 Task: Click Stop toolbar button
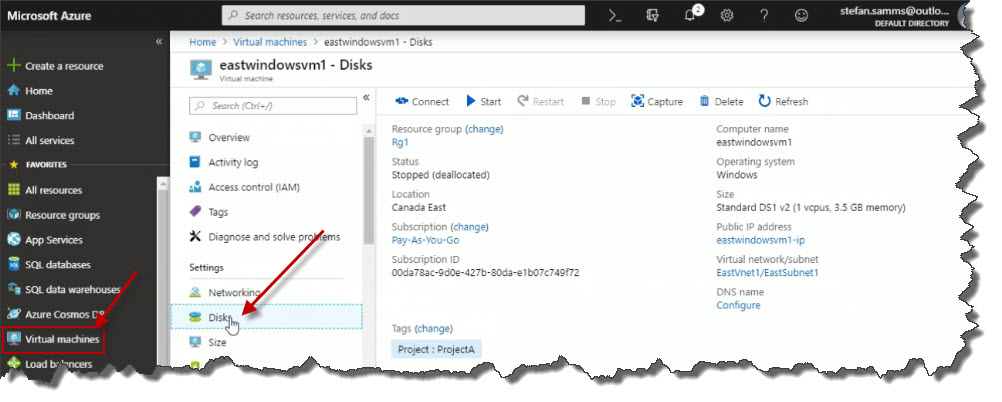coord(598,102)
